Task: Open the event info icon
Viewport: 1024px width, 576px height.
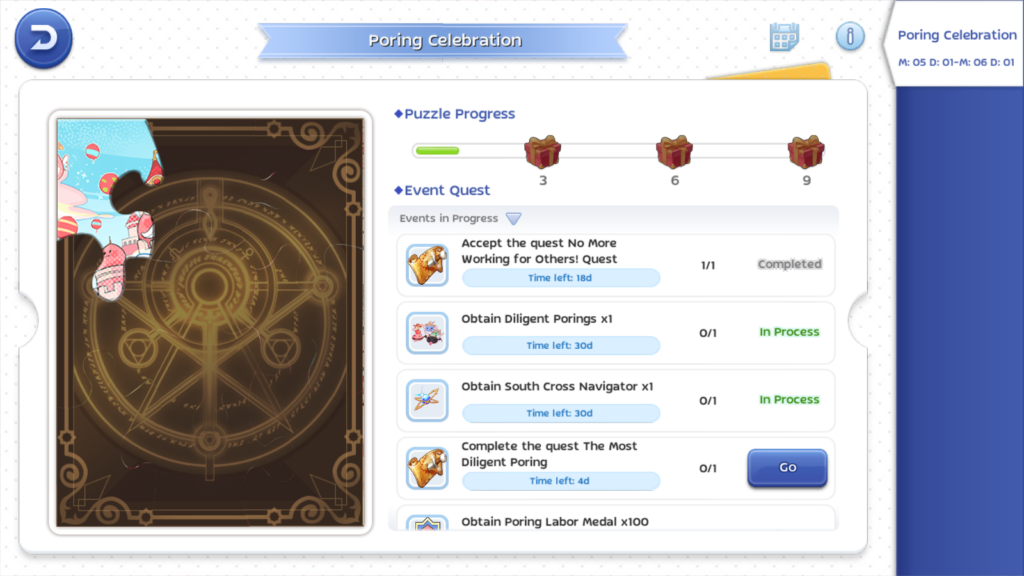Action: 850,36
